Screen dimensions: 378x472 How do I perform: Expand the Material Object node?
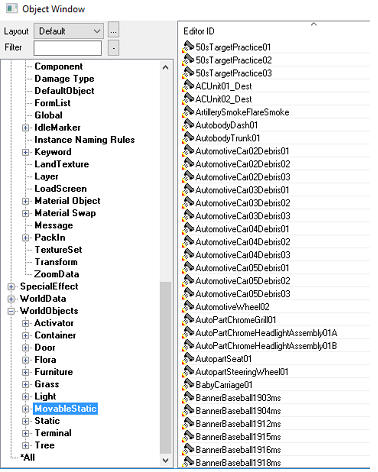(25, 201)
